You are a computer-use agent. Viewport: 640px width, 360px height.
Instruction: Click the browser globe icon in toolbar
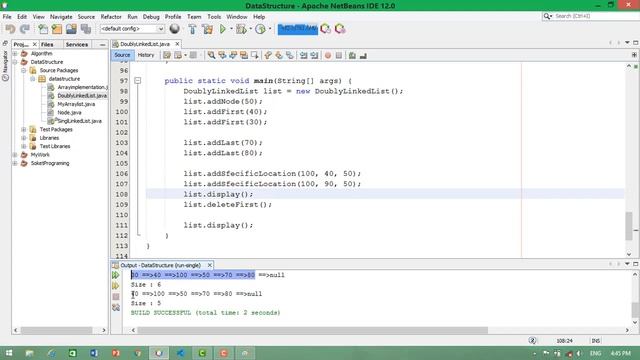174,29
